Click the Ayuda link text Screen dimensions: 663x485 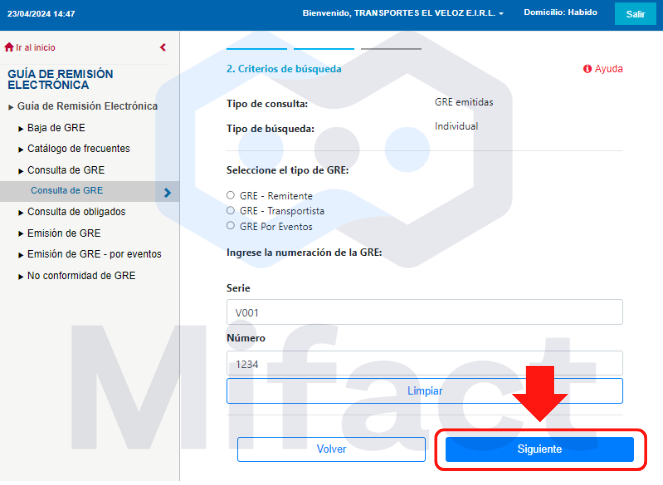(x=608, y=69)
